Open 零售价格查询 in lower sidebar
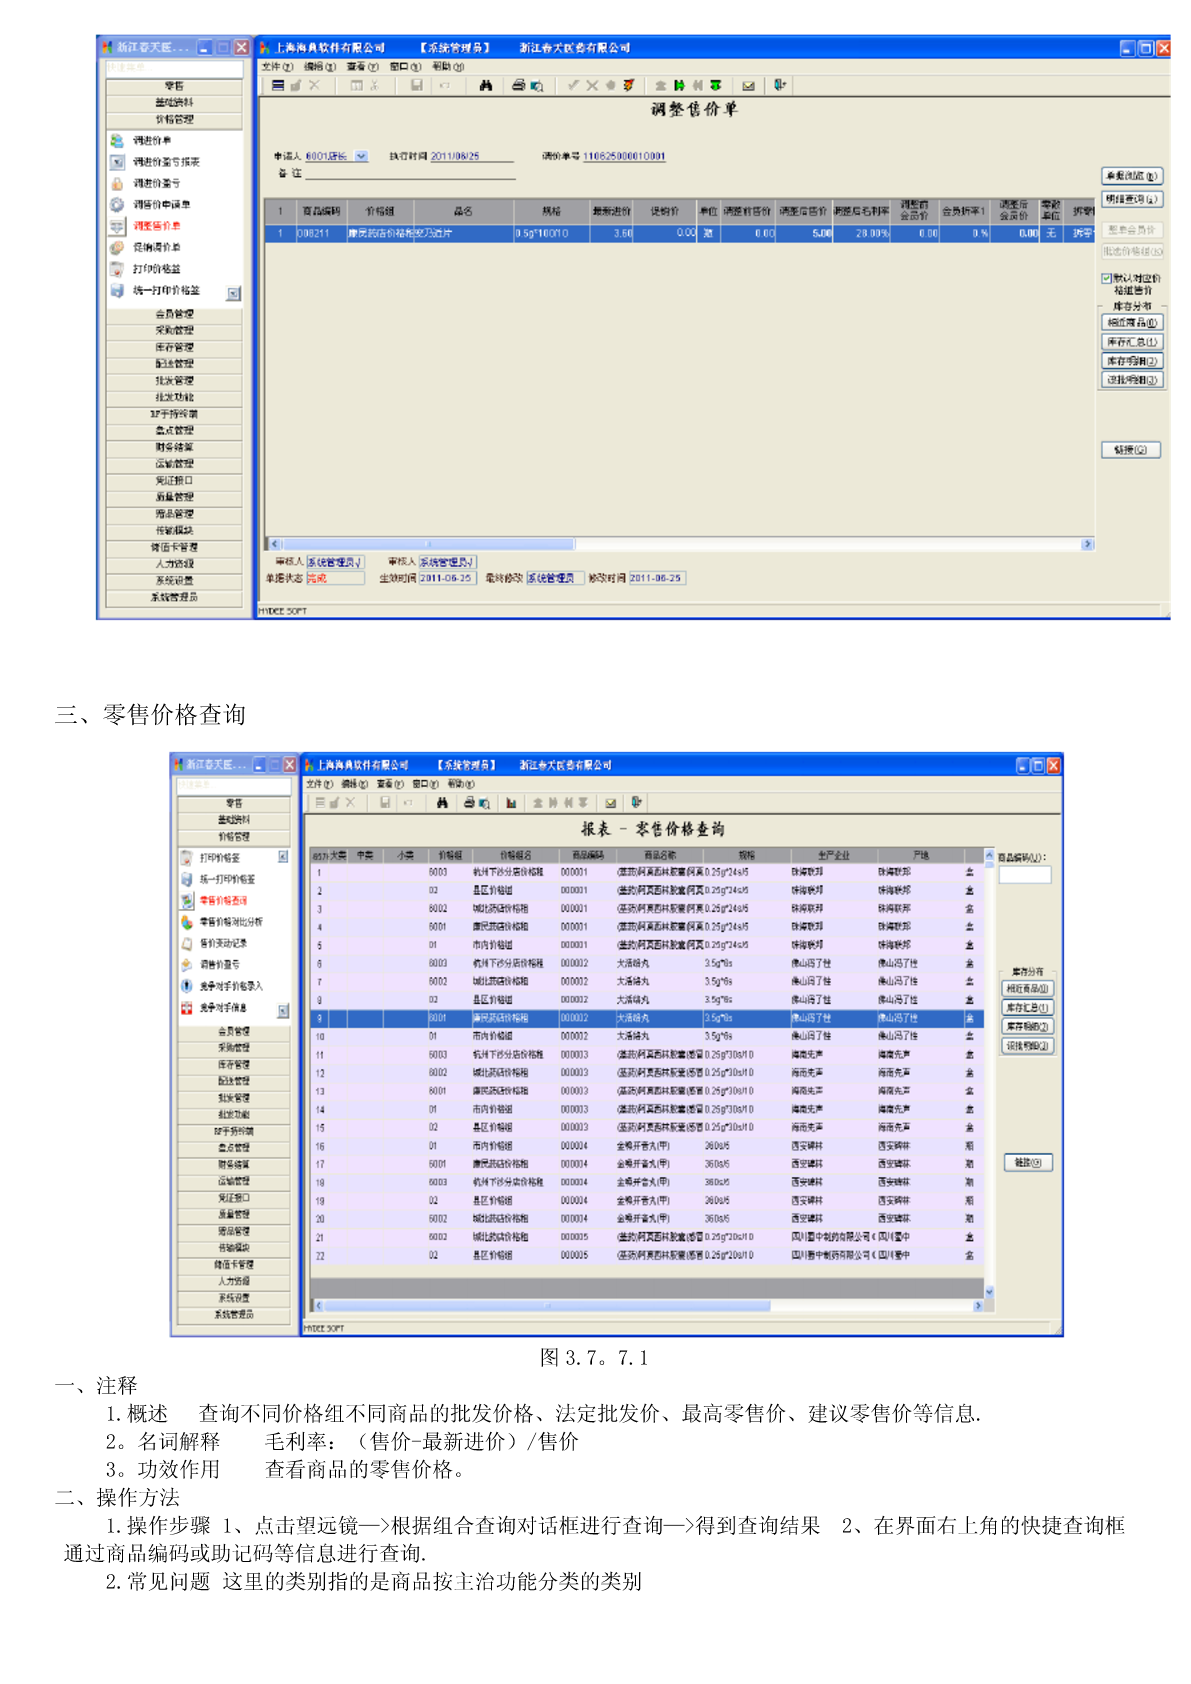1191x1684 pixels. coord(223,900)
